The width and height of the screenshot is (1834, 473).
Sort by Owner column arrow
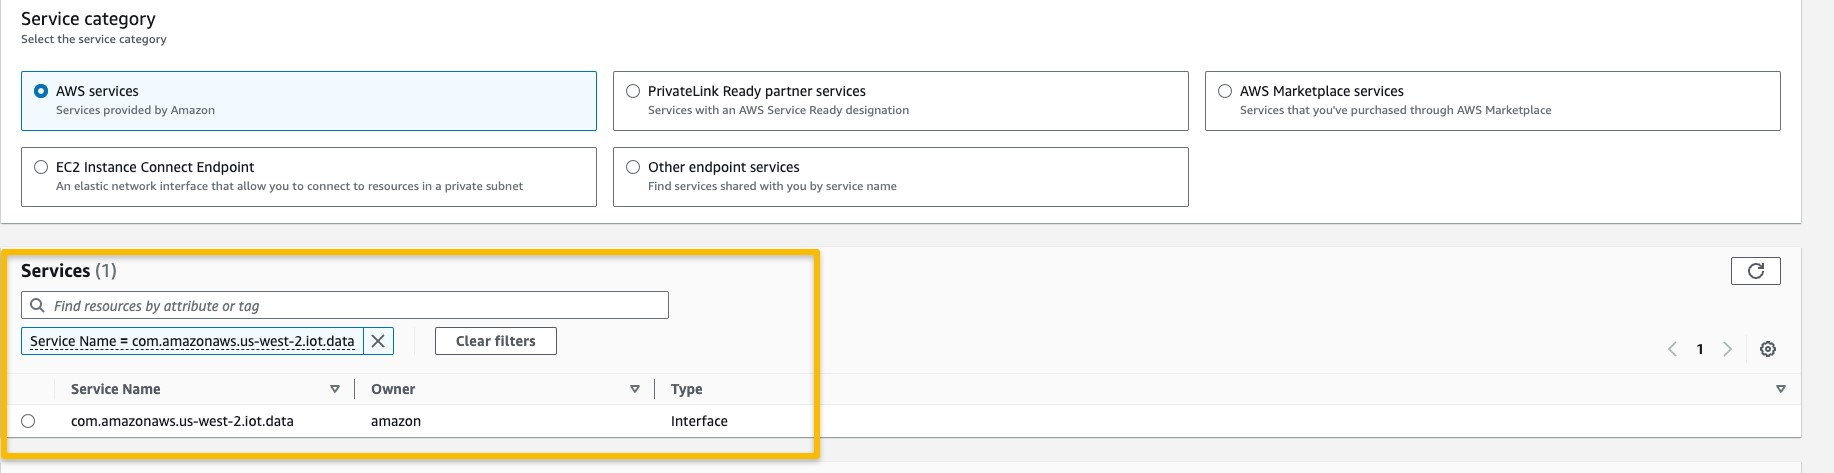point(634,389)
